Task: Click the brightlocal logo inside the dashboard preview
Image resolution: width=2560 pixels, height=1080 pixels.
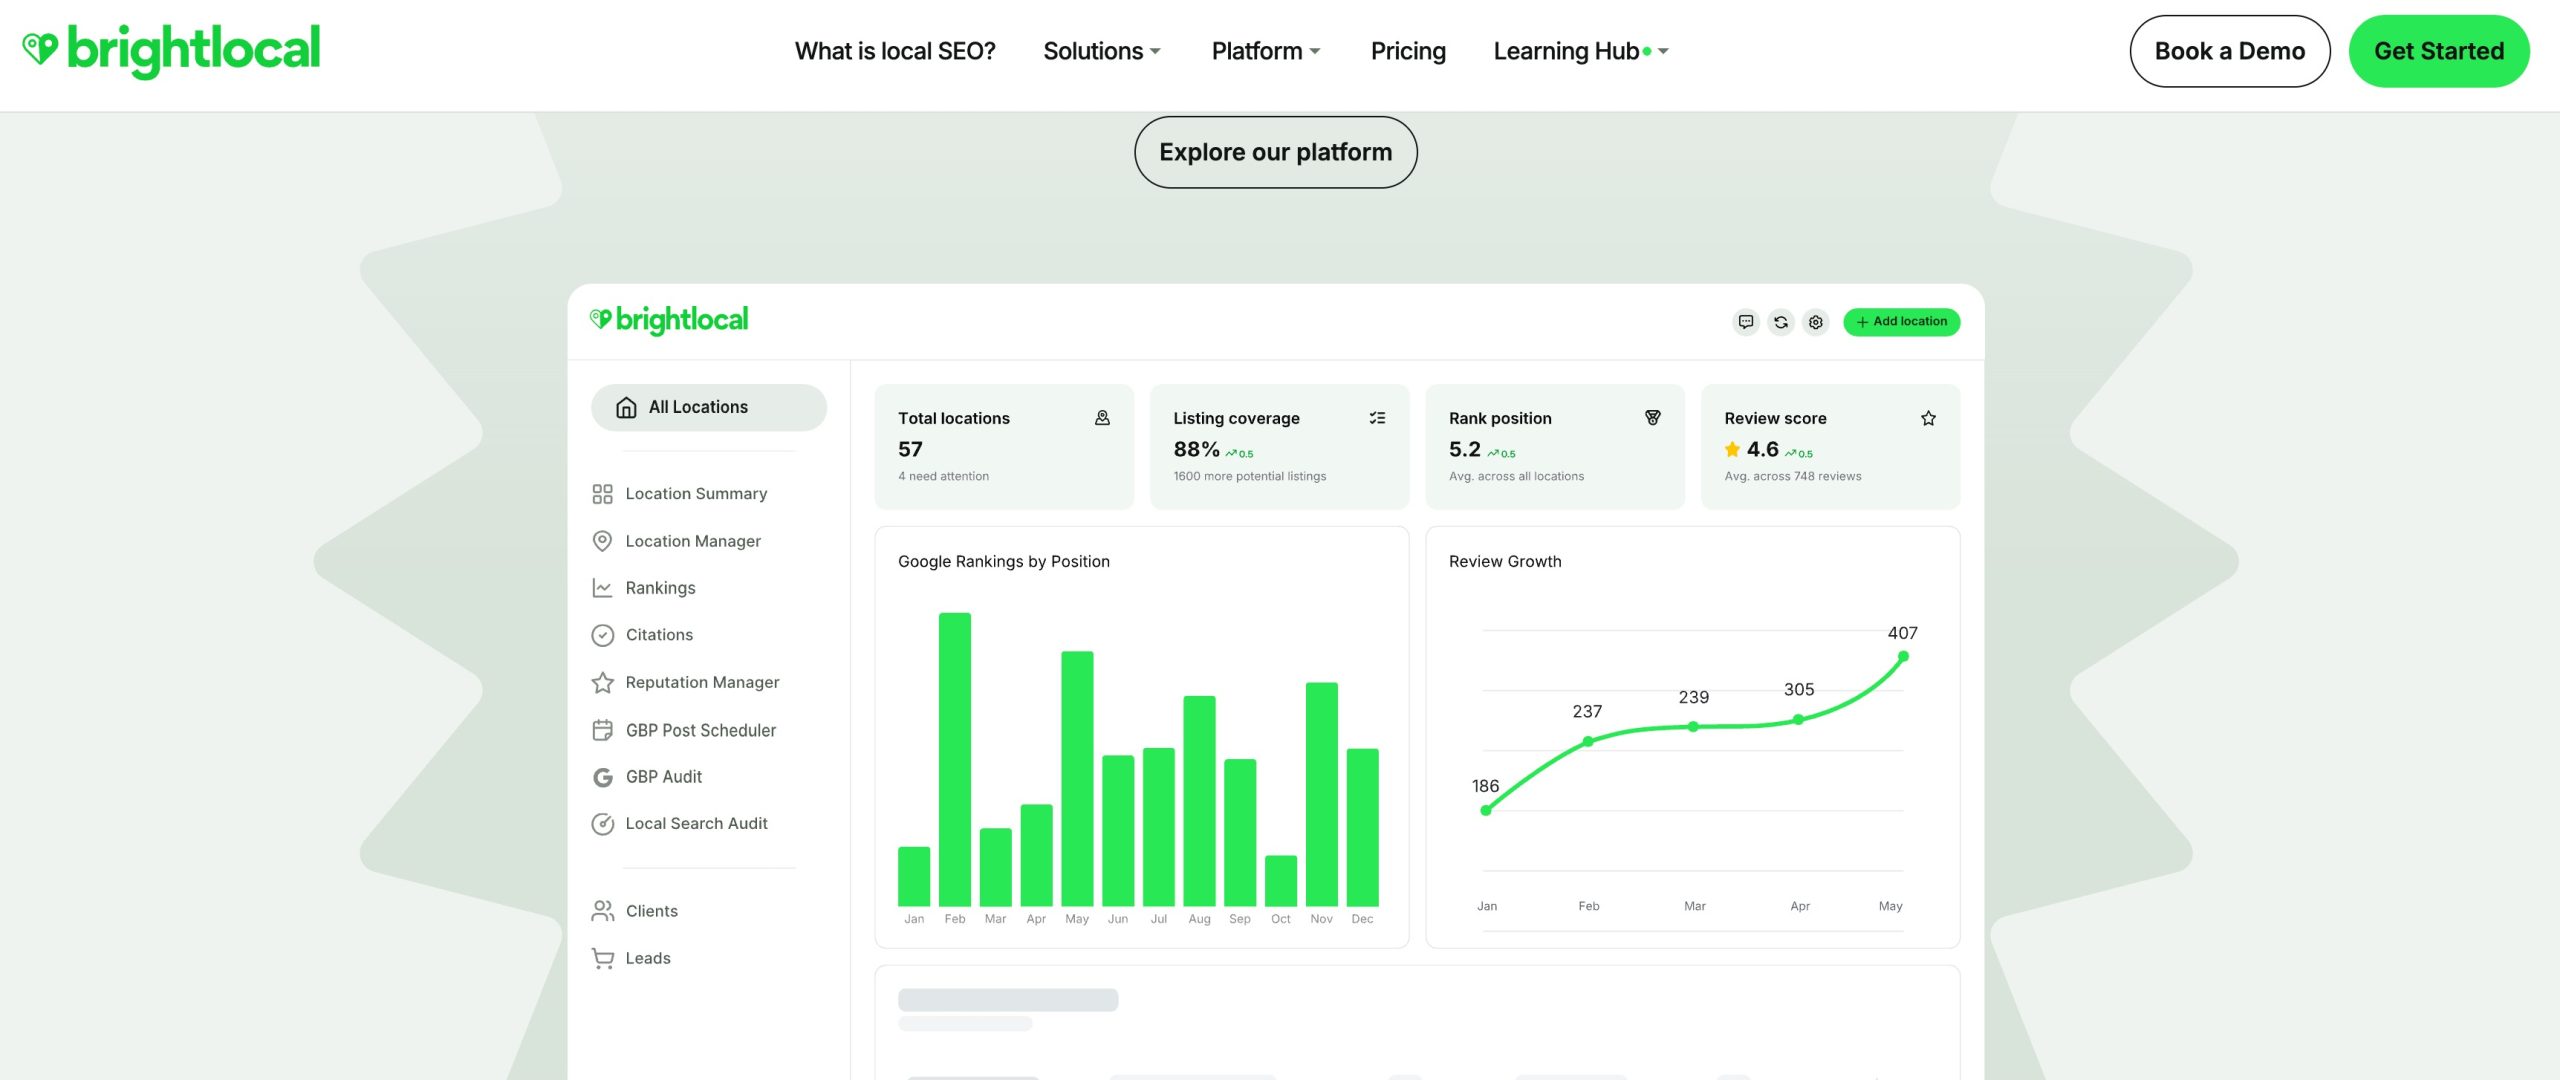Action: [x=669, y=320]
